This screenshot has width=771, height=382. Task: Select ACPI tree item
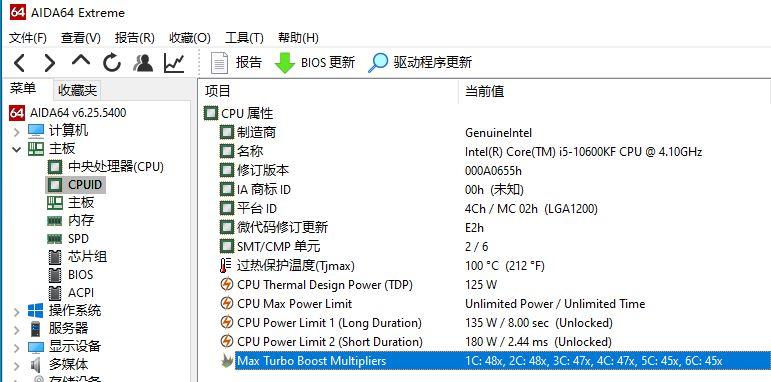(x=81, y=293)
